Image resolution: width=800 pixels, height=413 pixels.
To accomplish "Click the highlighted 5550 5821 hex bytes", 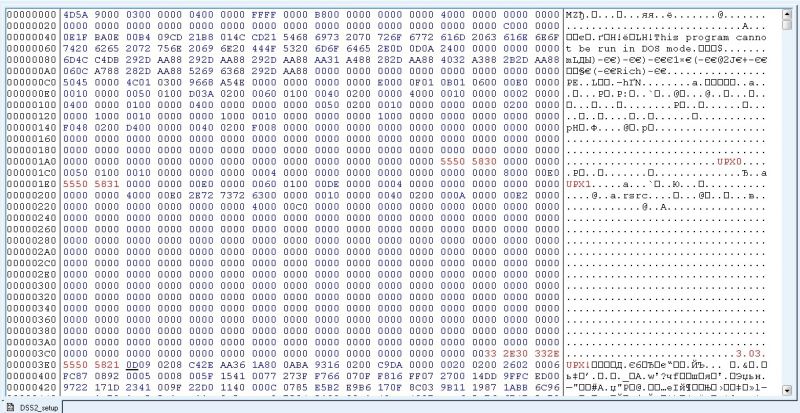I will point(91,365).
